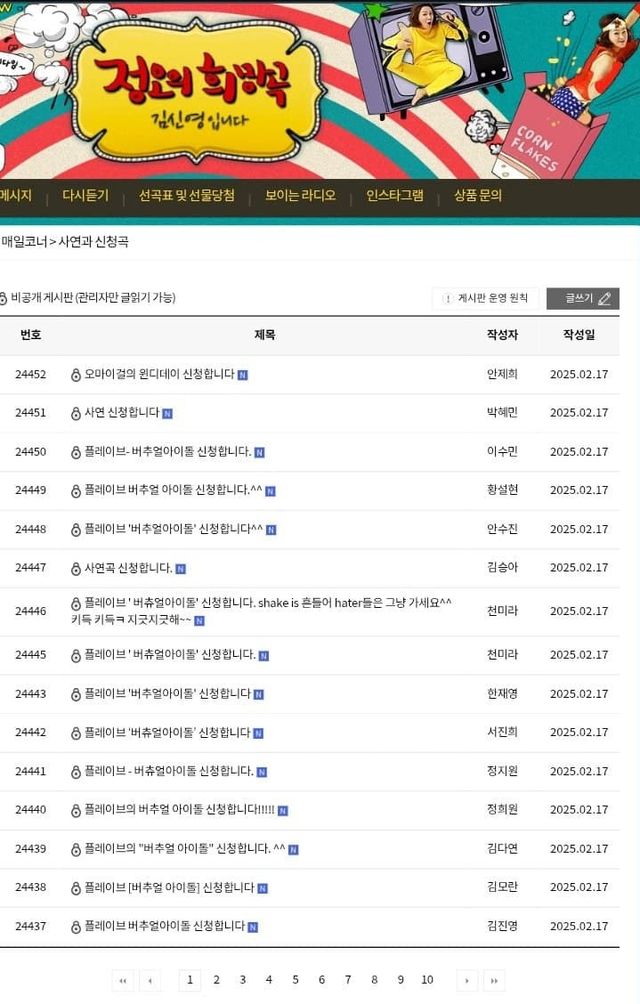Go to first page with double-left arrow
Screen dimensions: 640x1004
pyautogui.click(x=123, y=980)
